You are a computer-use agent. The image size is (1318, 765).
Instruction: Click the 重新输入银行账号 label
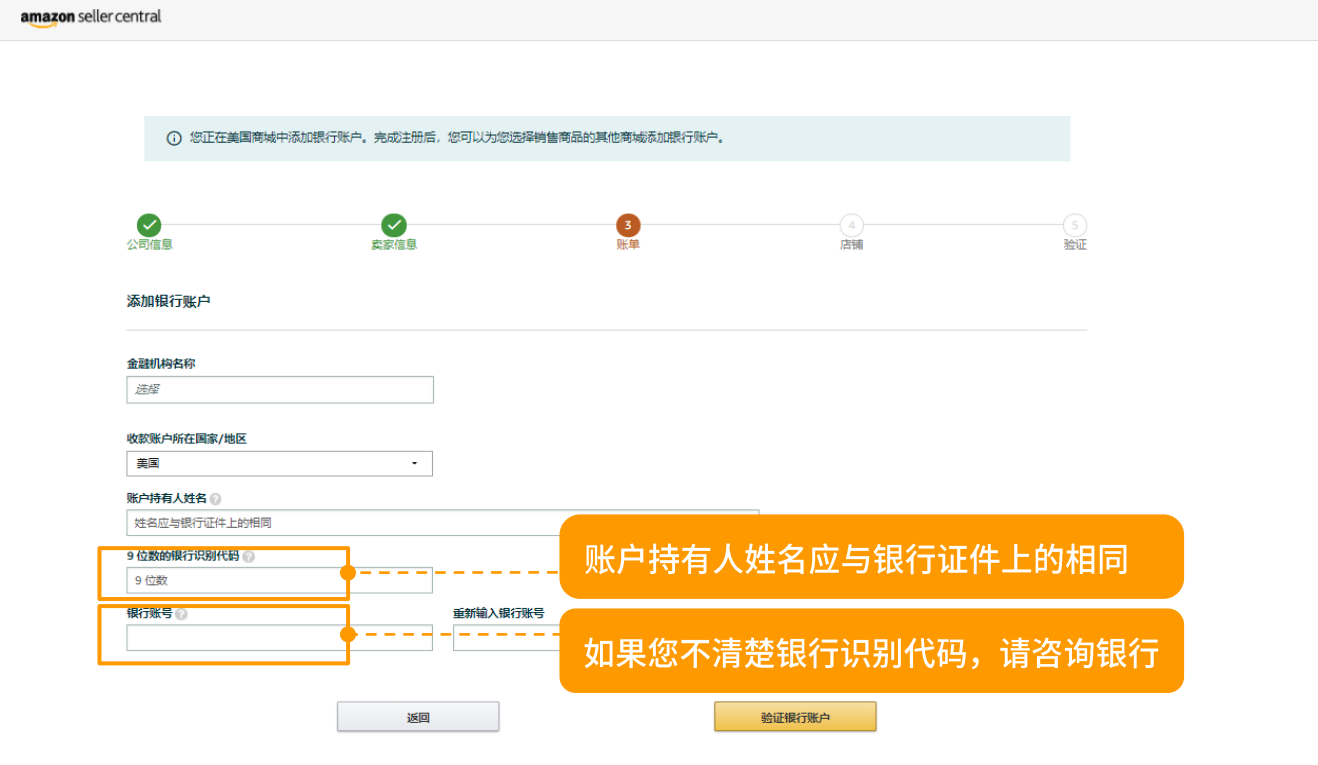(x=499, y=613)
